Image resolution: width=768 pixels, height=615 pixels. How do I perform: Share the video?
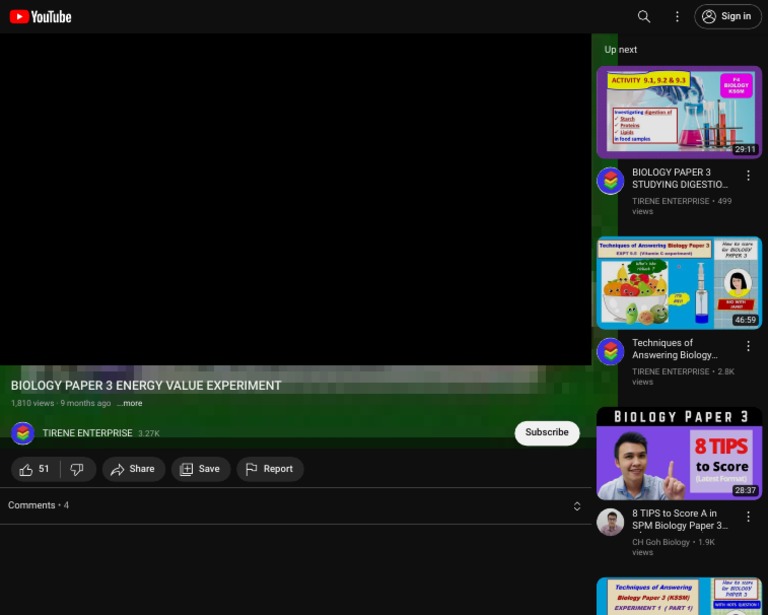tap(133, 469)
